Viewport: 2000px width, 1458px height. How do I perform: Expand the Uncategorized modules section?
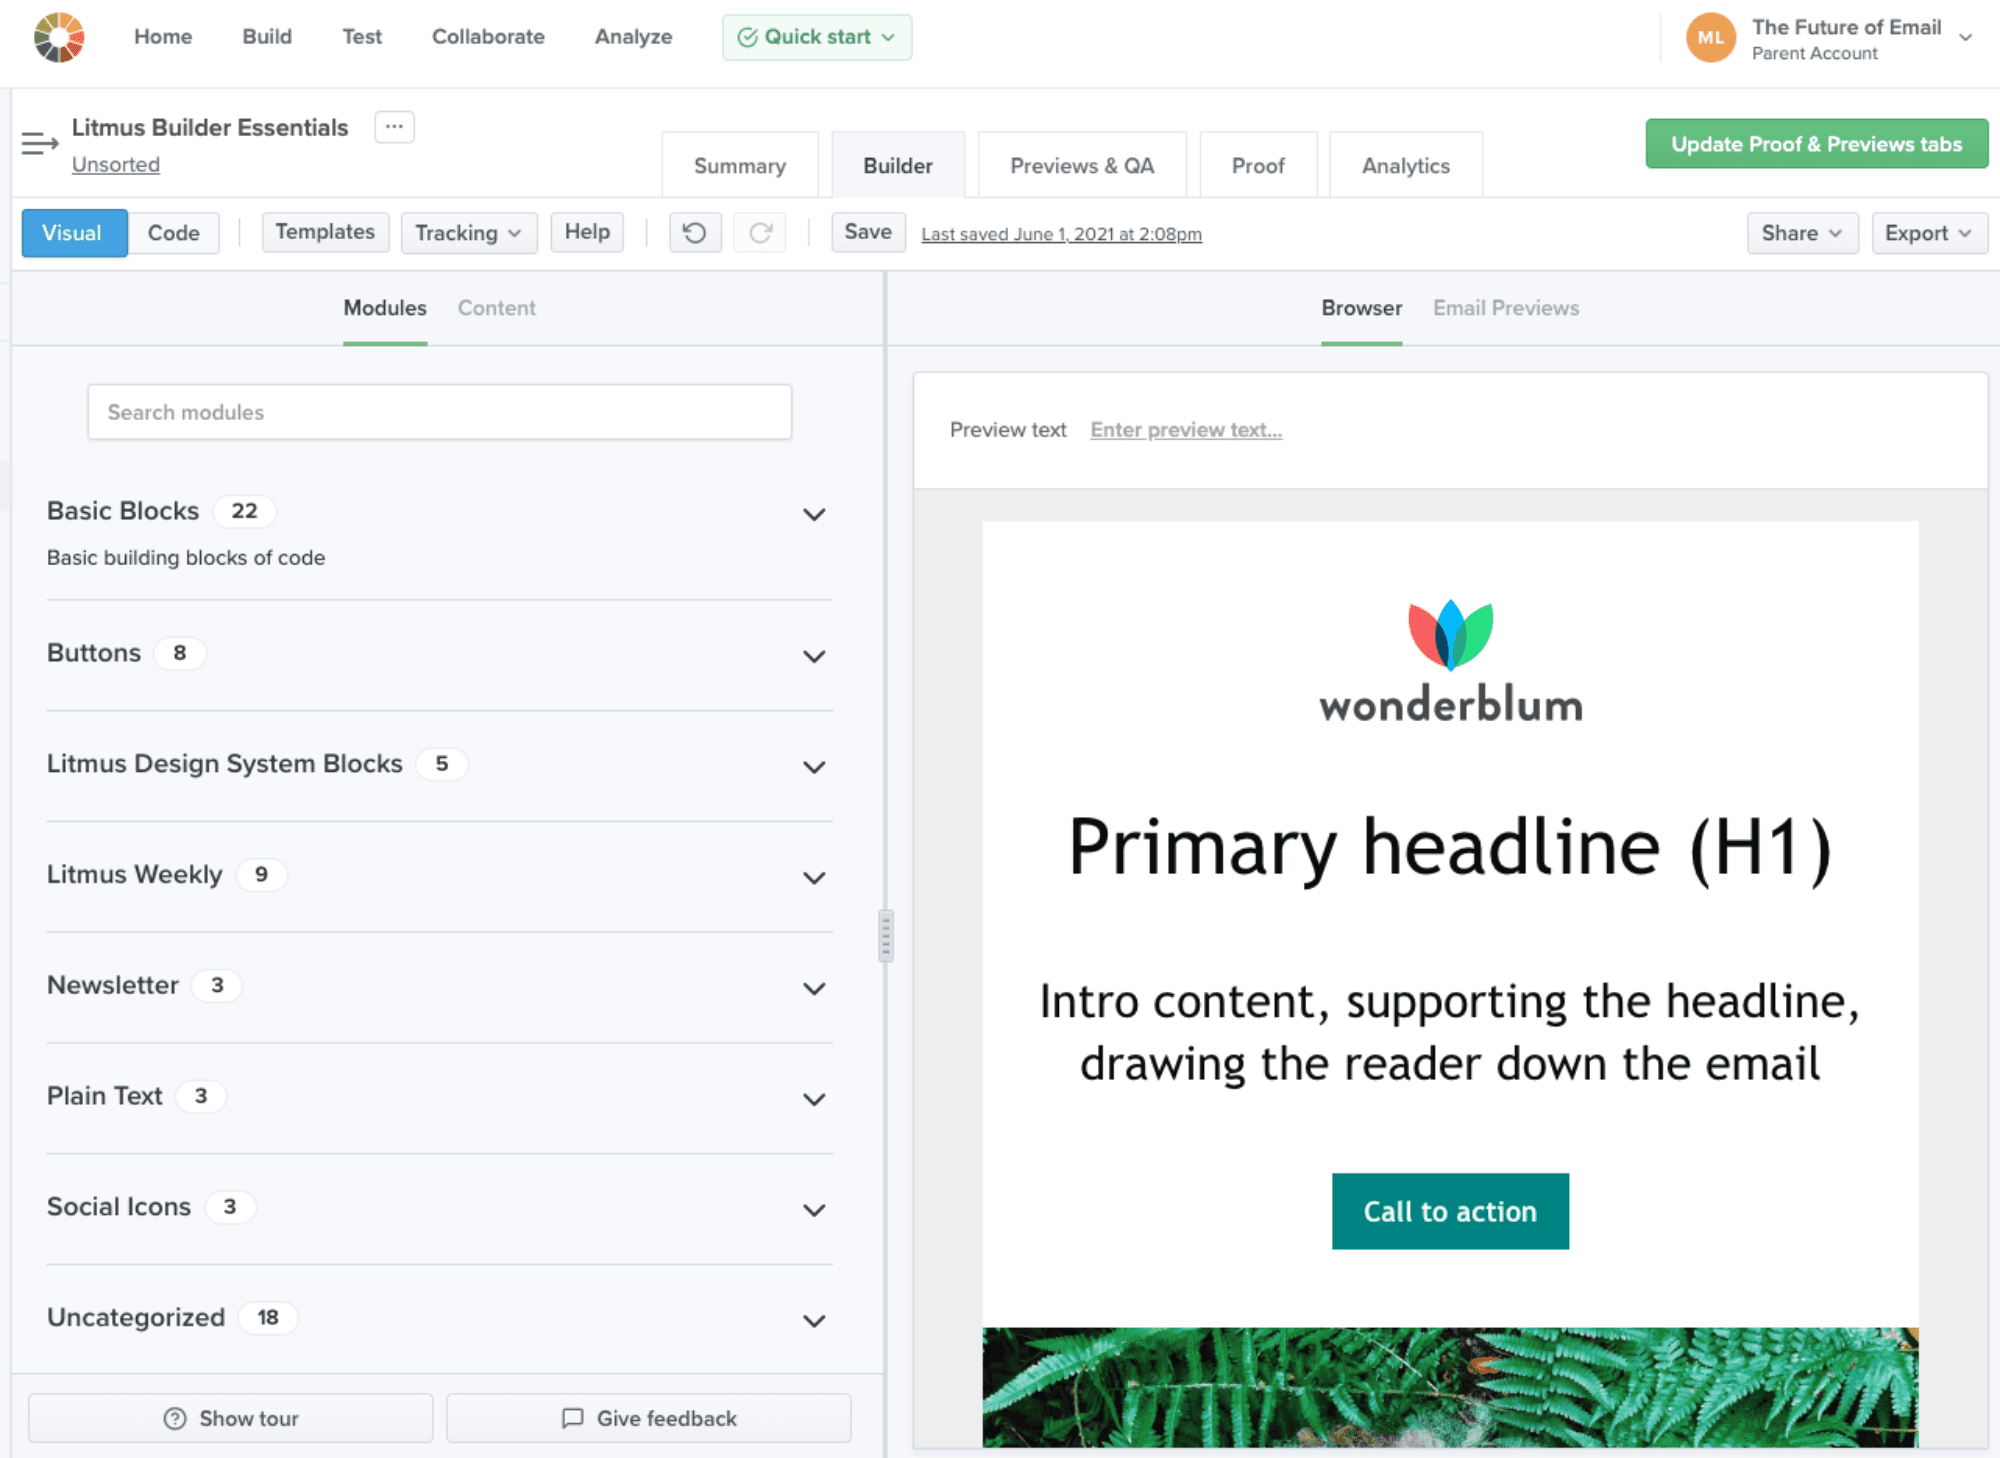tap(814, 1318)
